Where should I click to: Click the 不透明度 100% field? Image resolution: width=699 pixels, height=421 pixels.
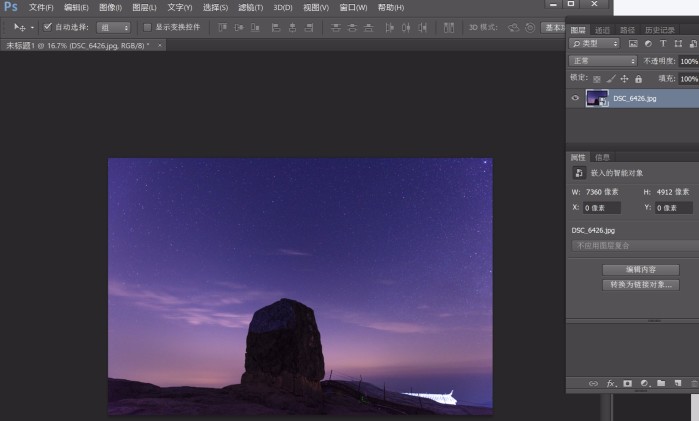coord(689,61)
